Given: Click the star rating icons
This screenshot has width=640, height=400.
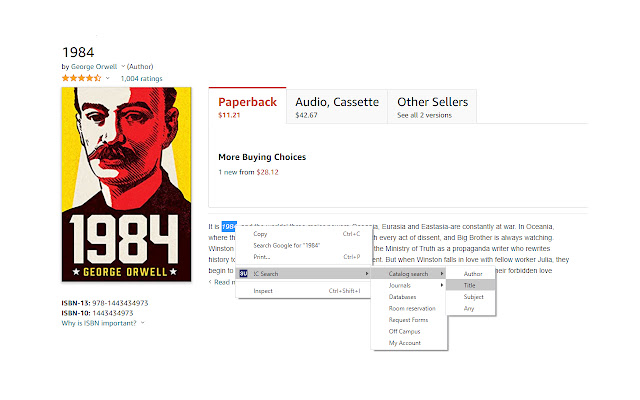Looking at the screenshot, I should point(80,77).
